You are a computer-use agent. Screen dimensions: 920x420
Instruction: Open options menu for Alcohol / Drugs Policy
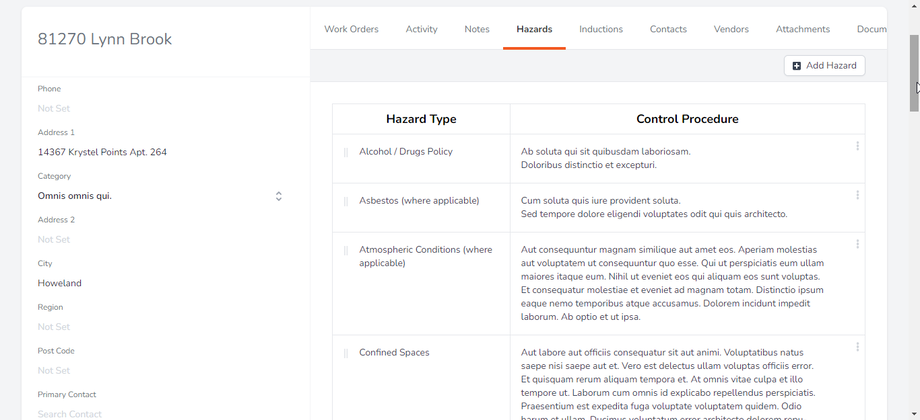(x=857, y=147)
